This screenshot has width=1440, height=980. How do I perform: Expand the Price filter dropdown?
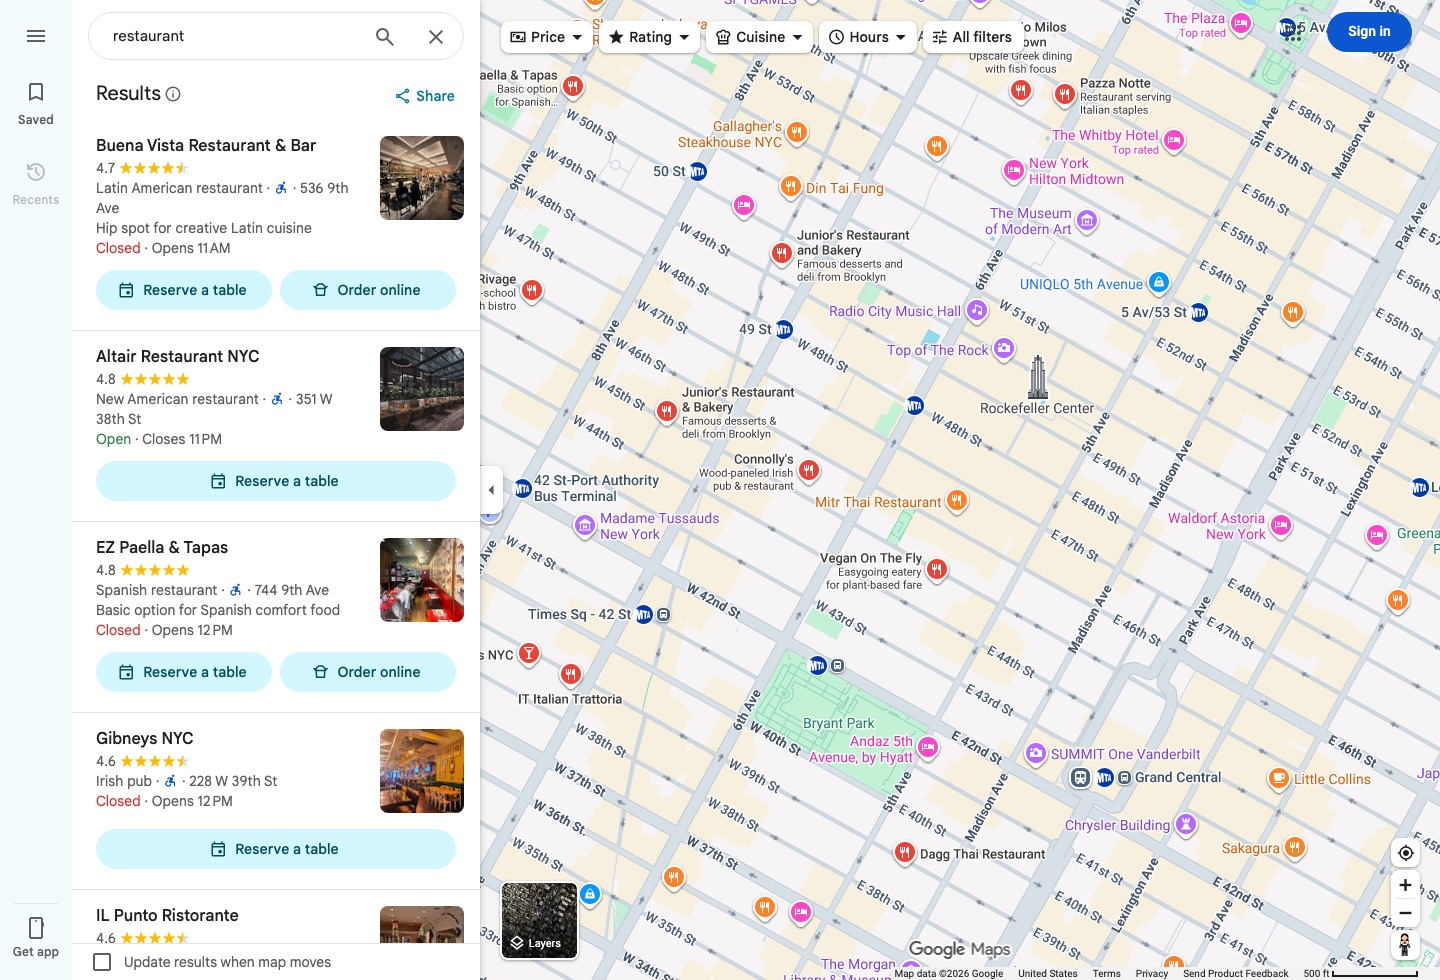[546, 37]
